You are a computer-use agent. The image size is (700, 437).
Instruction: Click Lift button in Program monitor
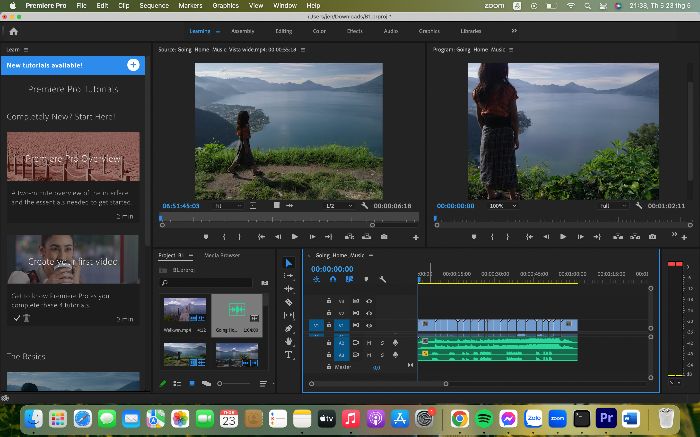(x=618, y=237)
